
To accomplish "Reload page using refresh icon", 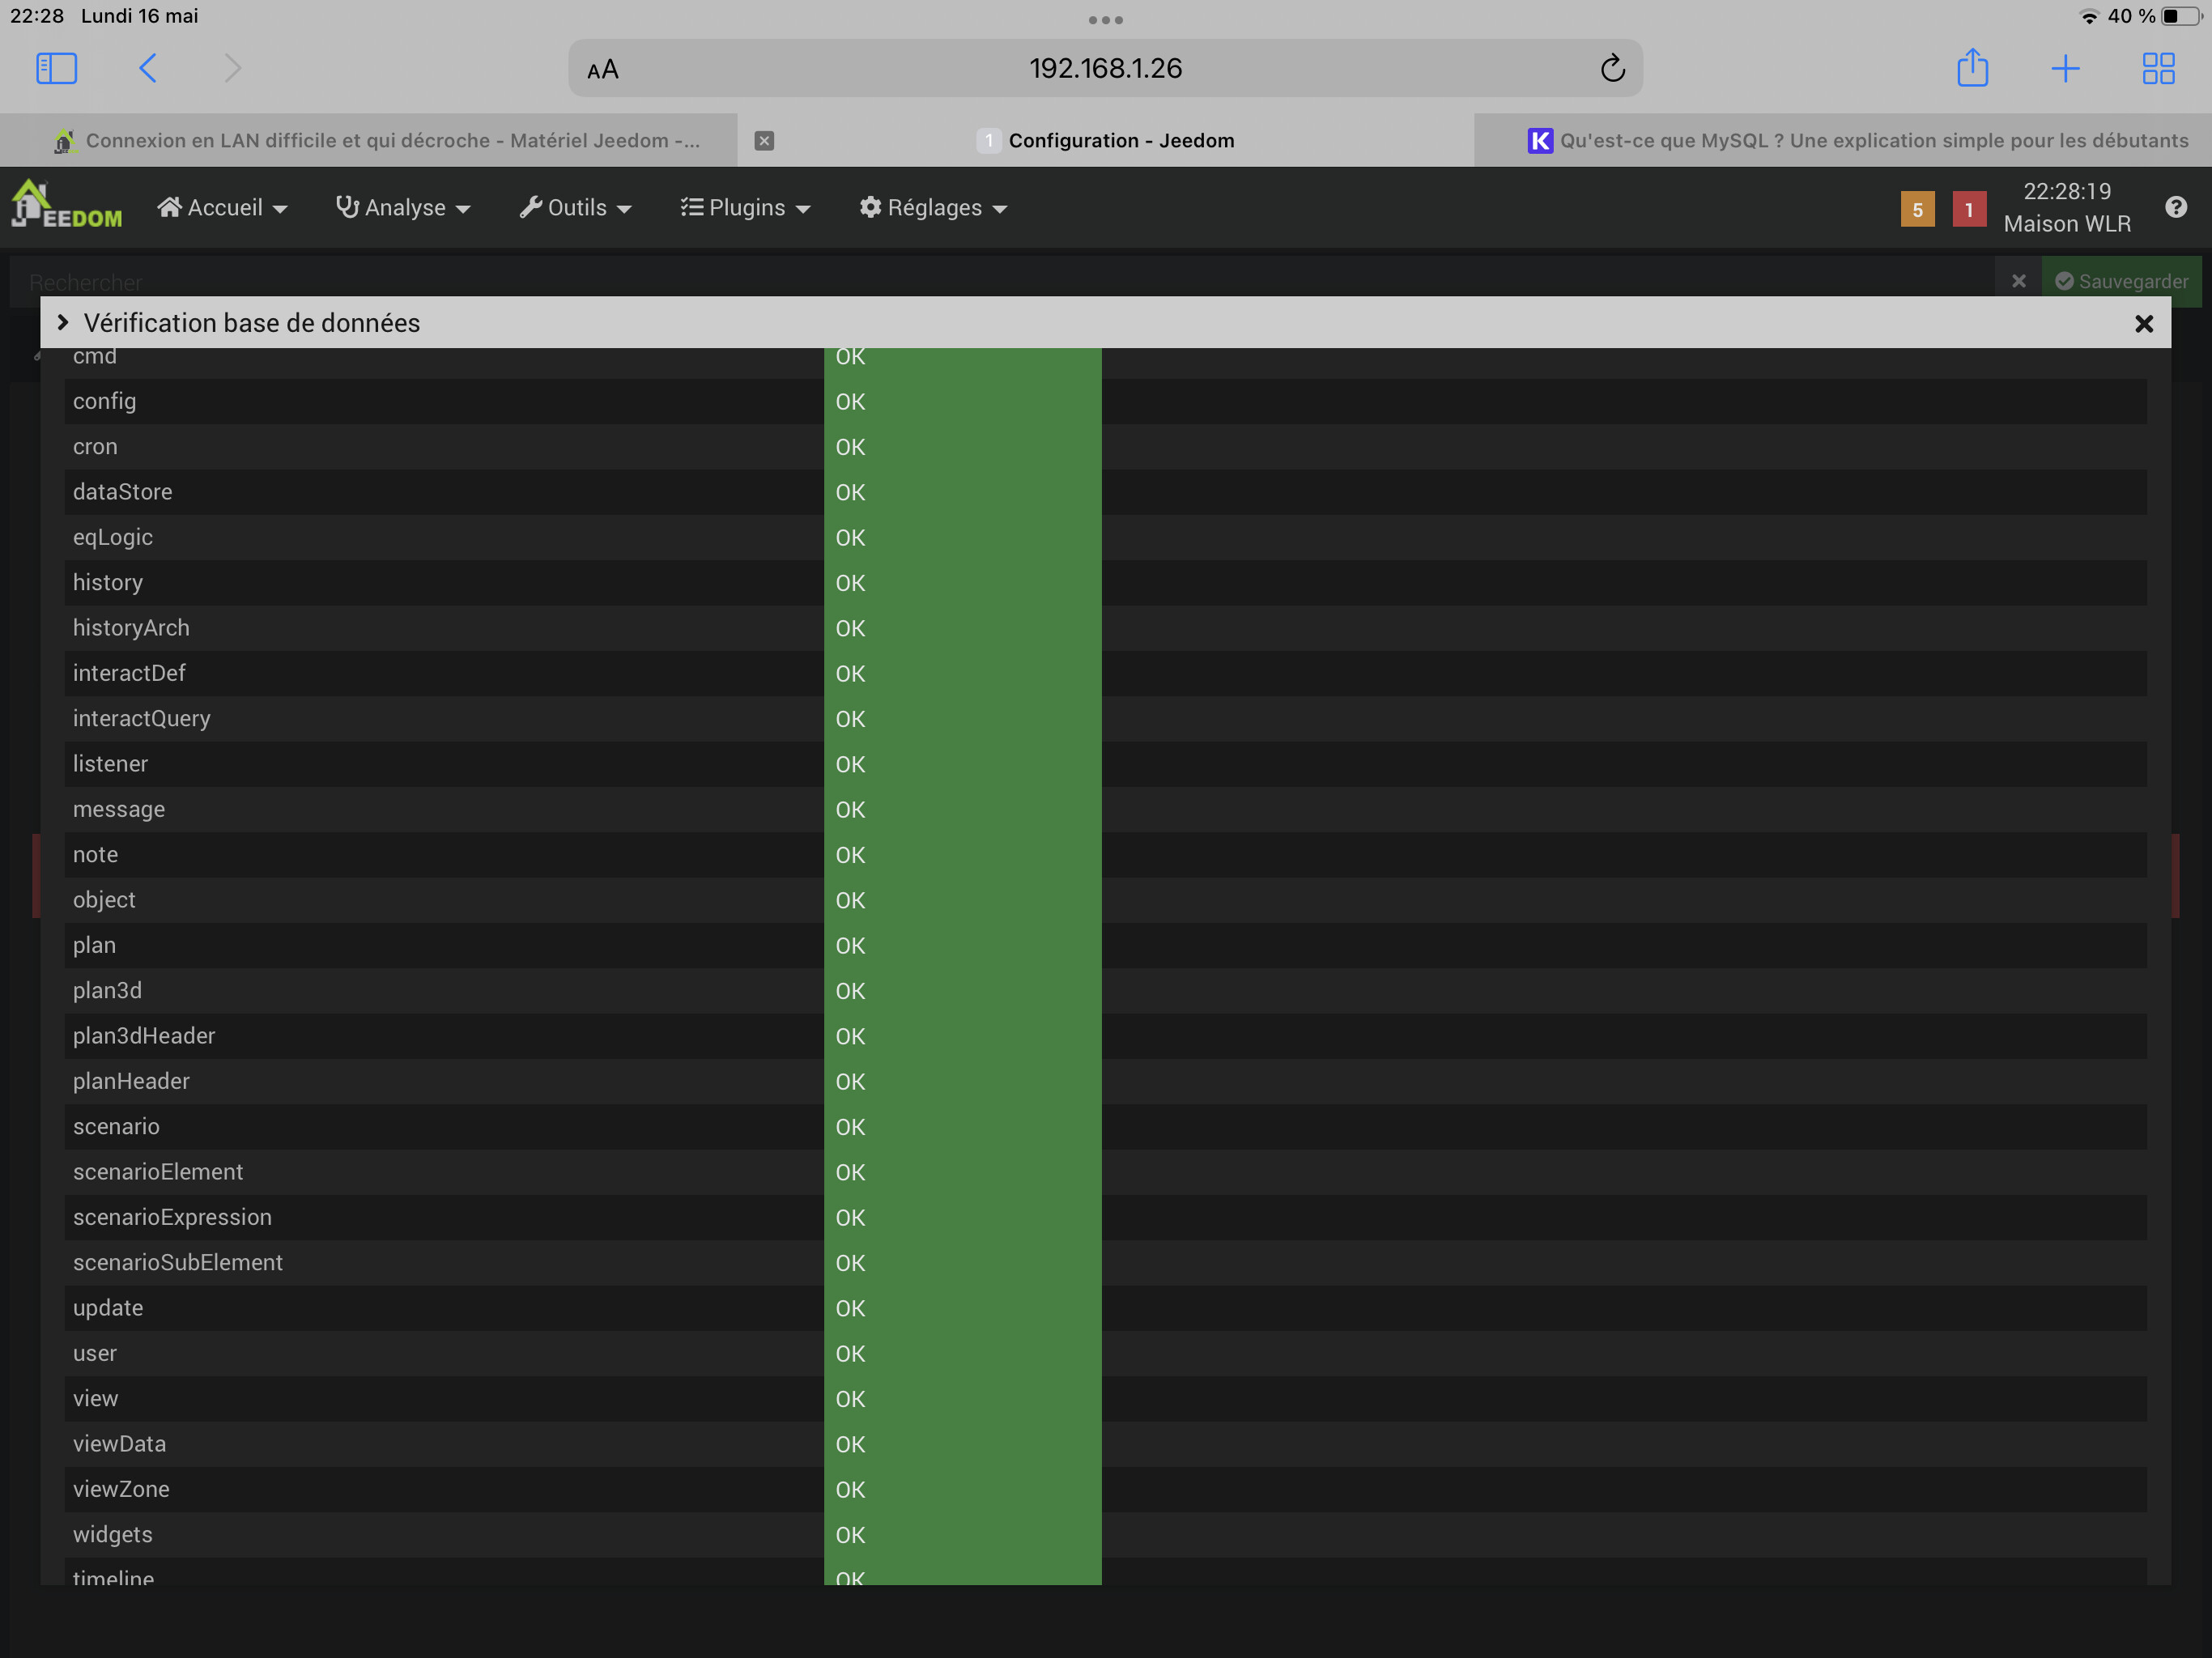I will coord(1612,68).
